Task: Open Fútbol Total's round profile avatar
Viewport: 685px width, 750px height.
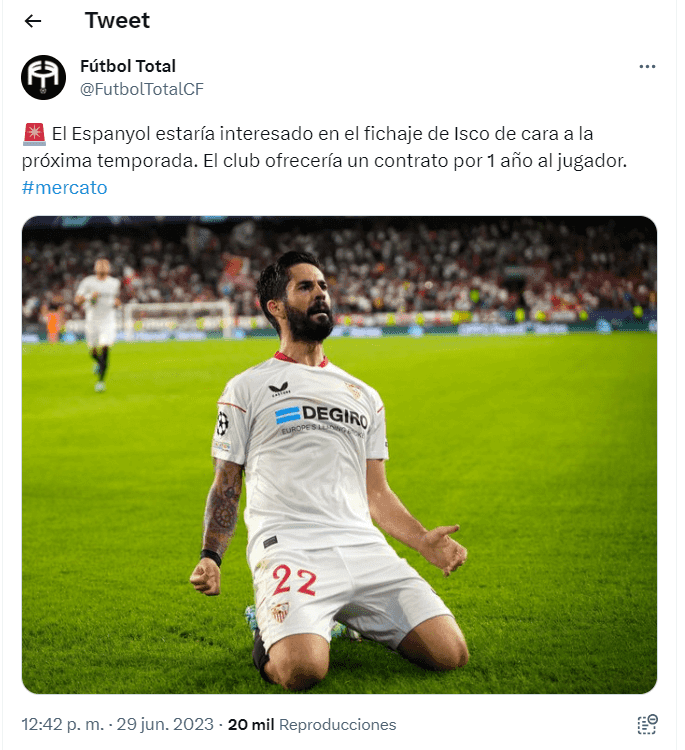Action: (x=44, y=77)
